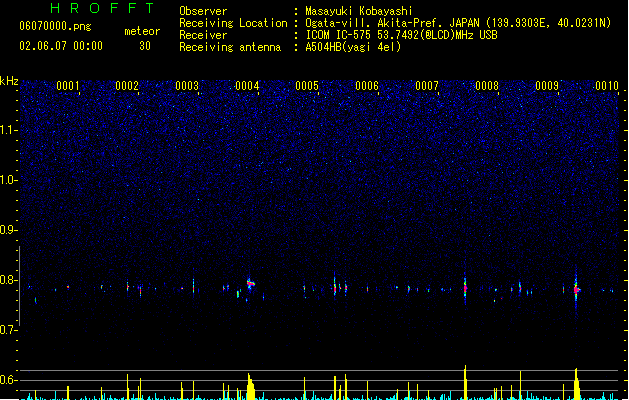Click time marker 0001

point(68,86)
